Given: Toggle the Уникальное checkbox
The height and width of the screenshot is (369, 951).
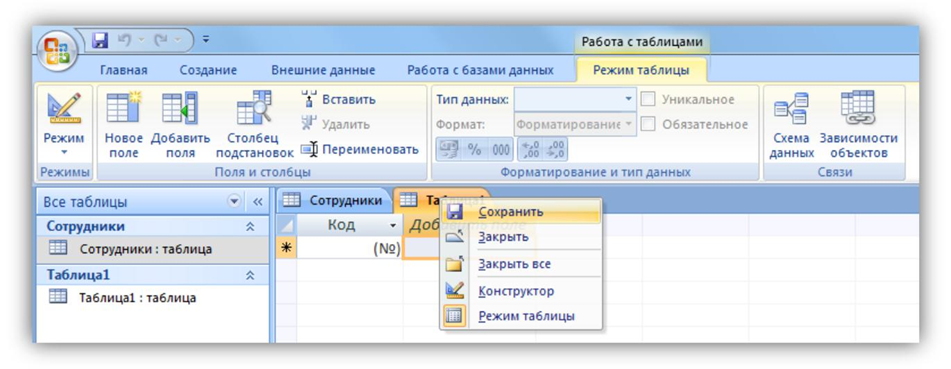Looking at the screenshot, I should (x=648, y=100).
